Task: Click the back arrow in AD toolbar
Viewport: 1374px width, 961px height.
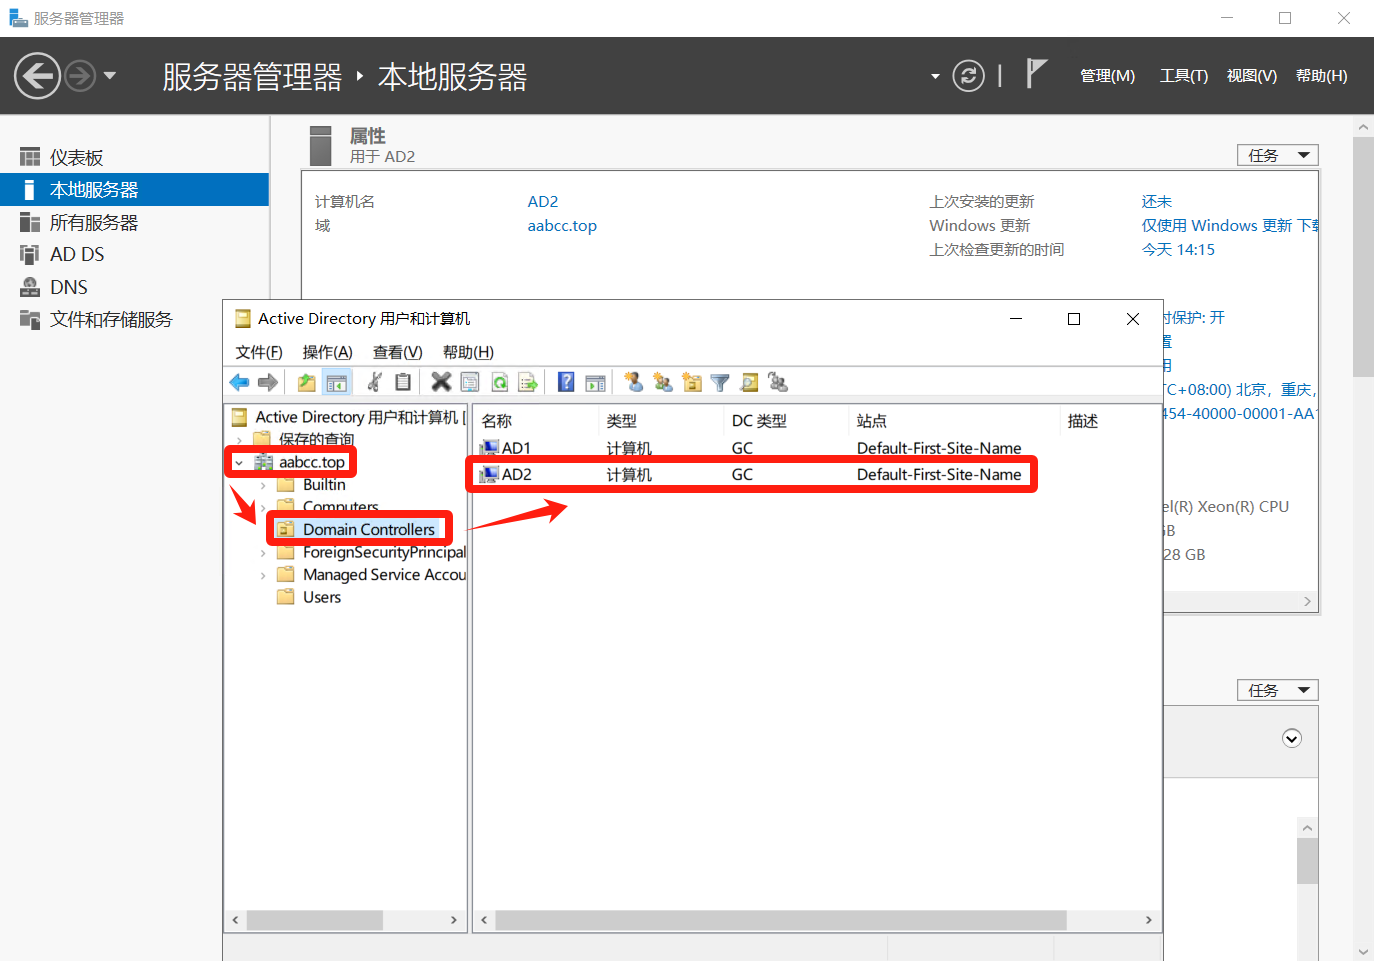Action: [x=239, y=382]
